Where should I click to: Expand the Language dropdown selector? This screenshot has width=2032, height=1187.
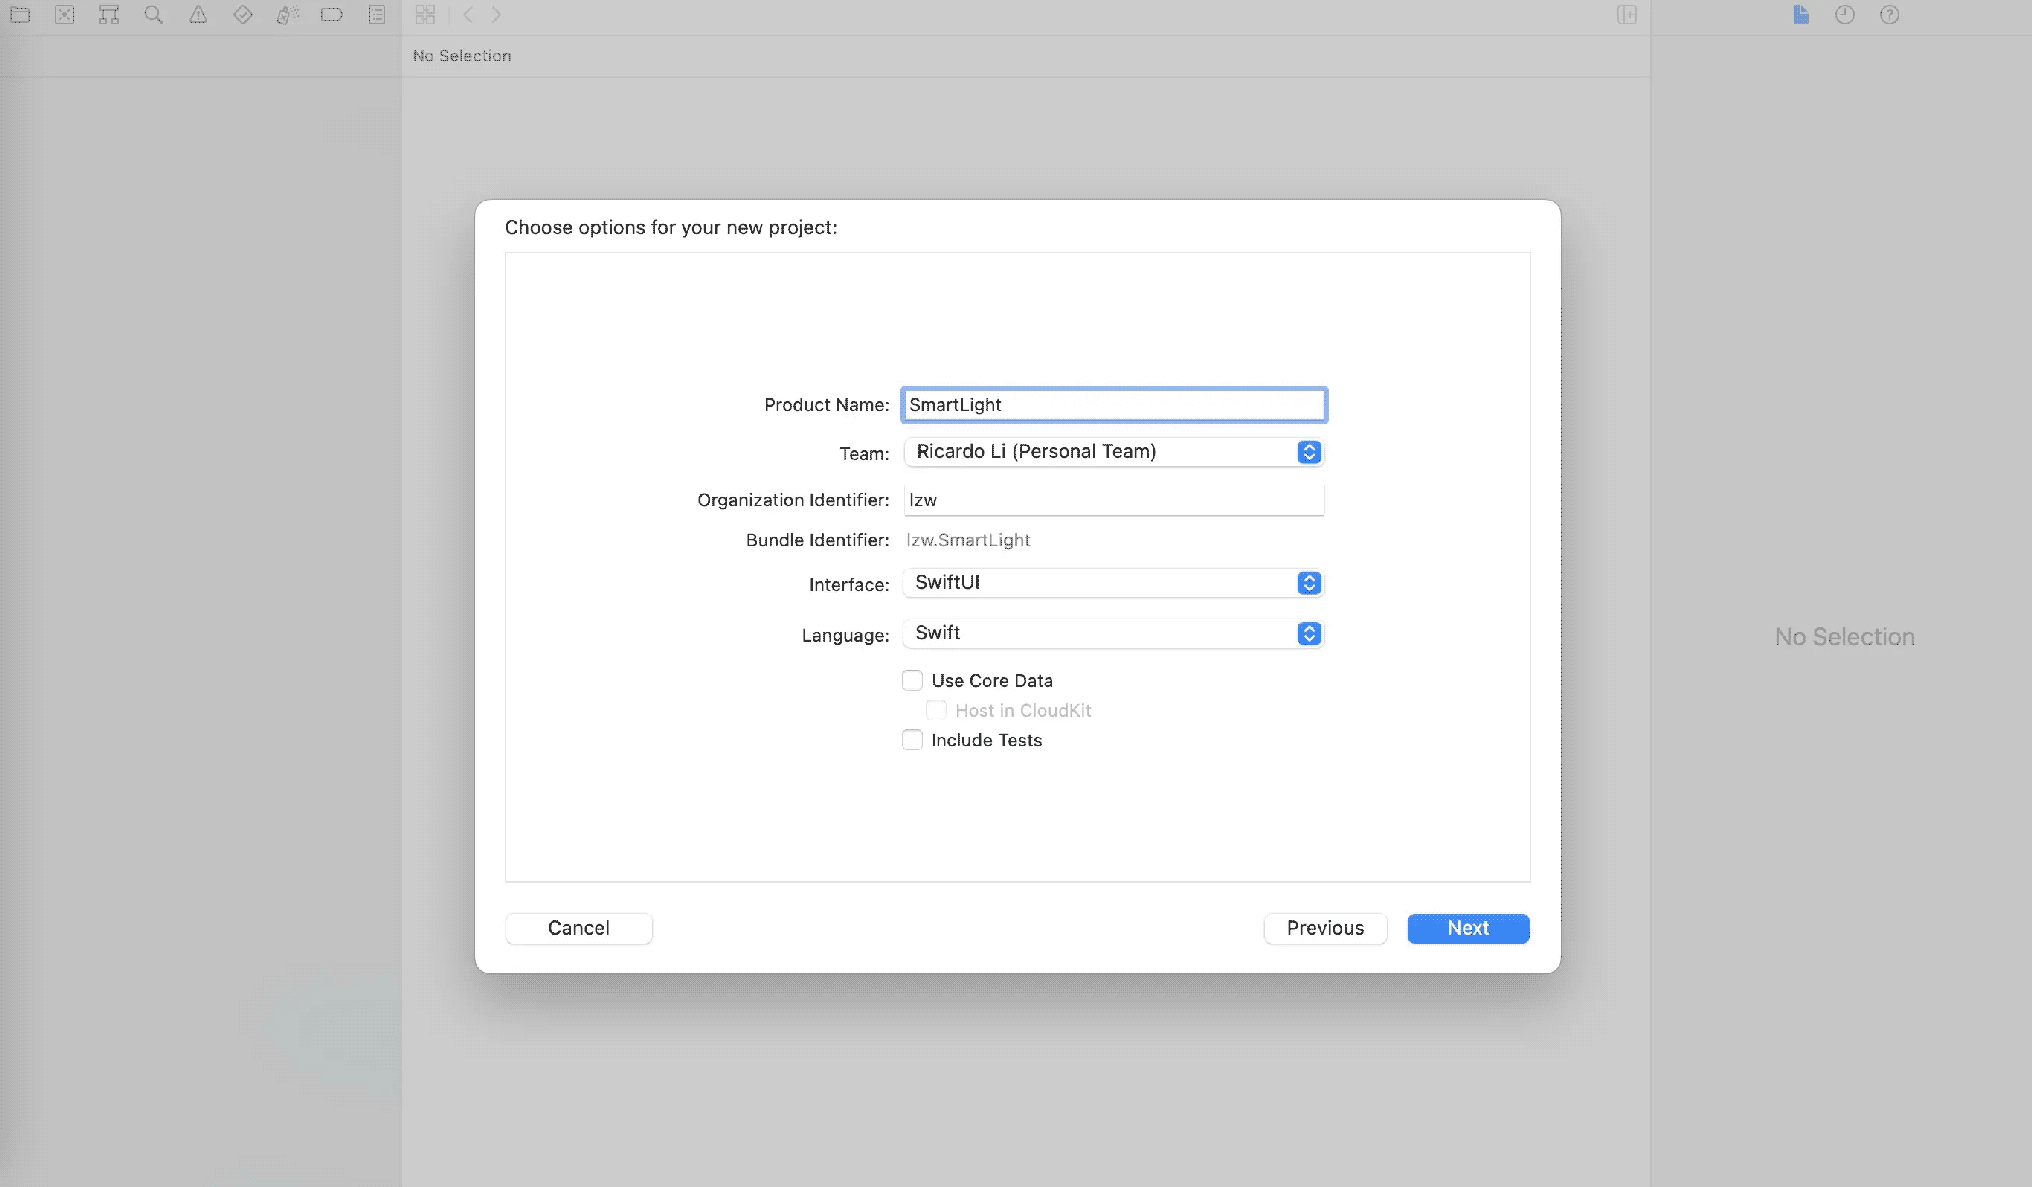tap(1309, 633)
